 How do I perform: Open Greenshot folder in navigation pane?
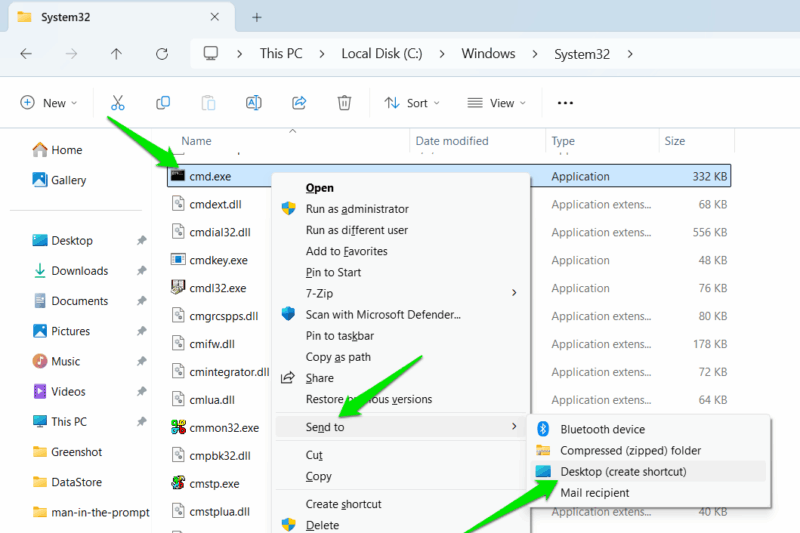pos(68,452)
